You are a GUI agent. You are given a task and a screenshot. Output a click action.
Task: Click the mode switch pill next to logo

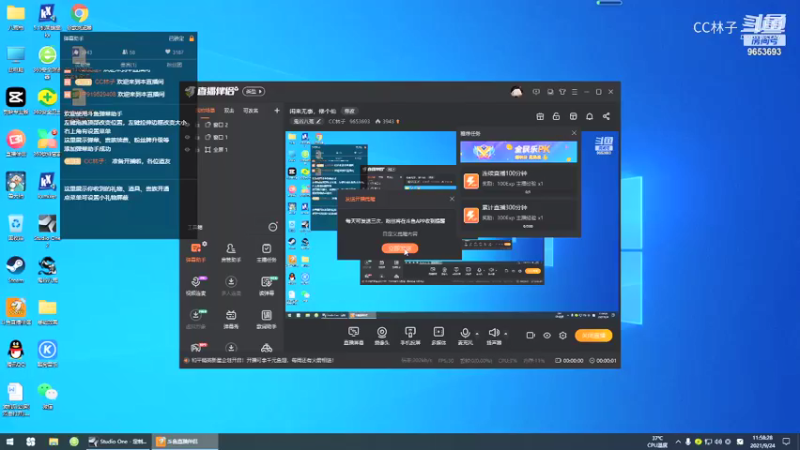pyautogui.click(x=254, y=91)
